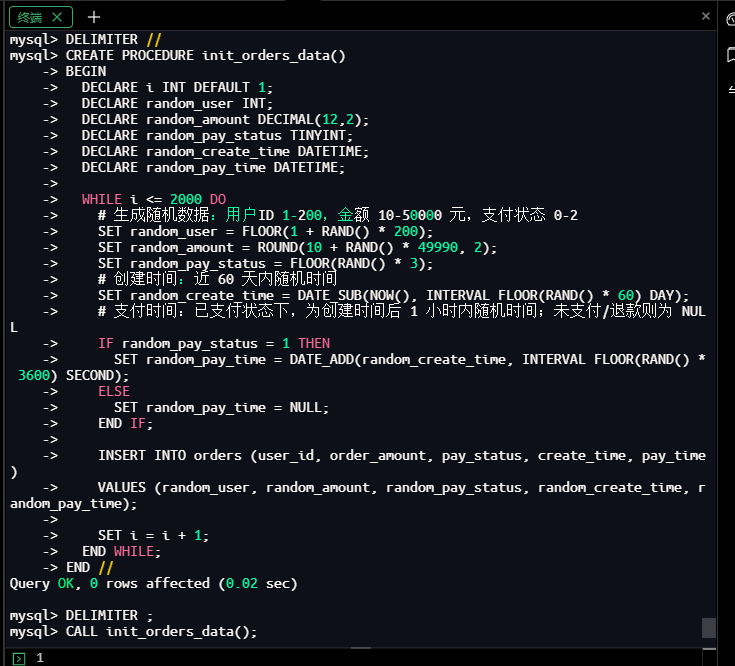Close the terminal panel with gray X

[x=705, y=16]
